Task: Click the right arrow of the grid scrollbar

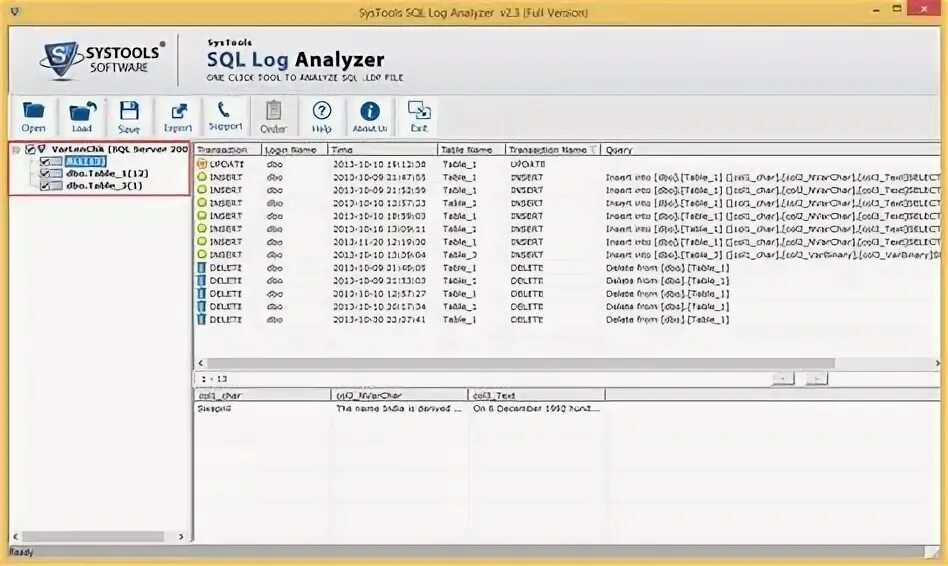Action: [937, 363]
